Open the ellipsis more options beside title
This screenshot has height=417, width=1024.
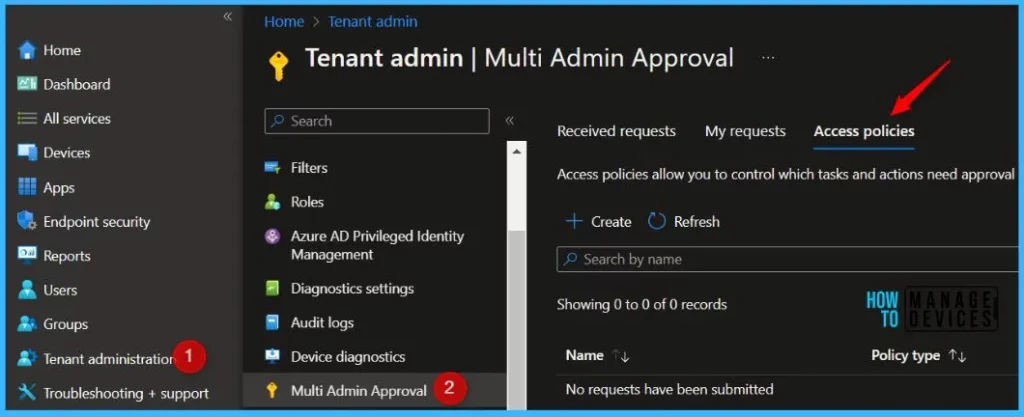point(768,57)
